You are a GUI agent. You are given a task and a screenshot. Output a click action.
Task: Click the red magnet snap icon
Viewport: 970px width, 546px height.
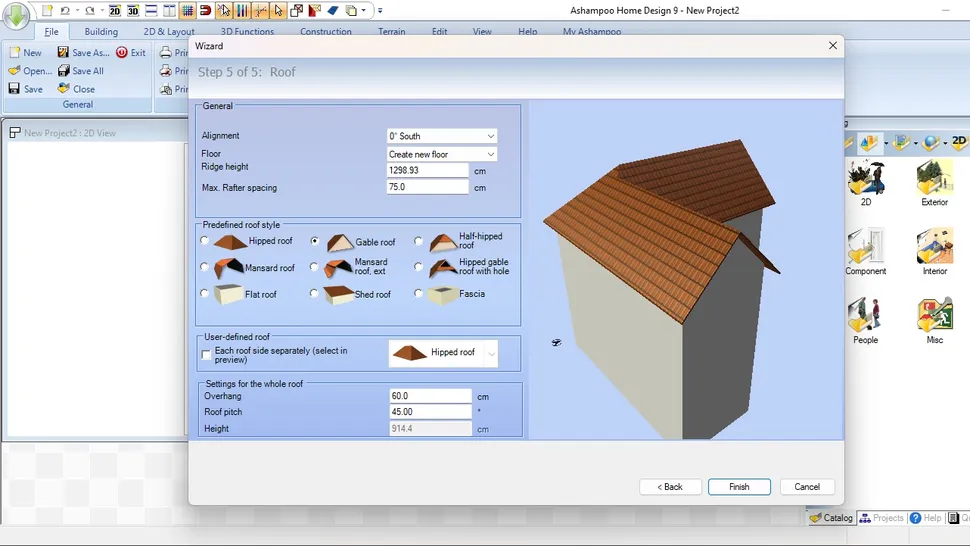coord(205,11)
